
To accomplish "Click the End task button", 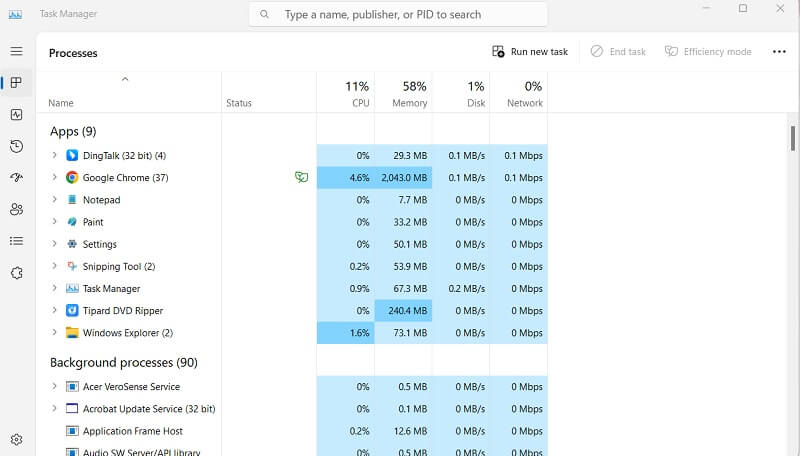I will coord(618,52).
